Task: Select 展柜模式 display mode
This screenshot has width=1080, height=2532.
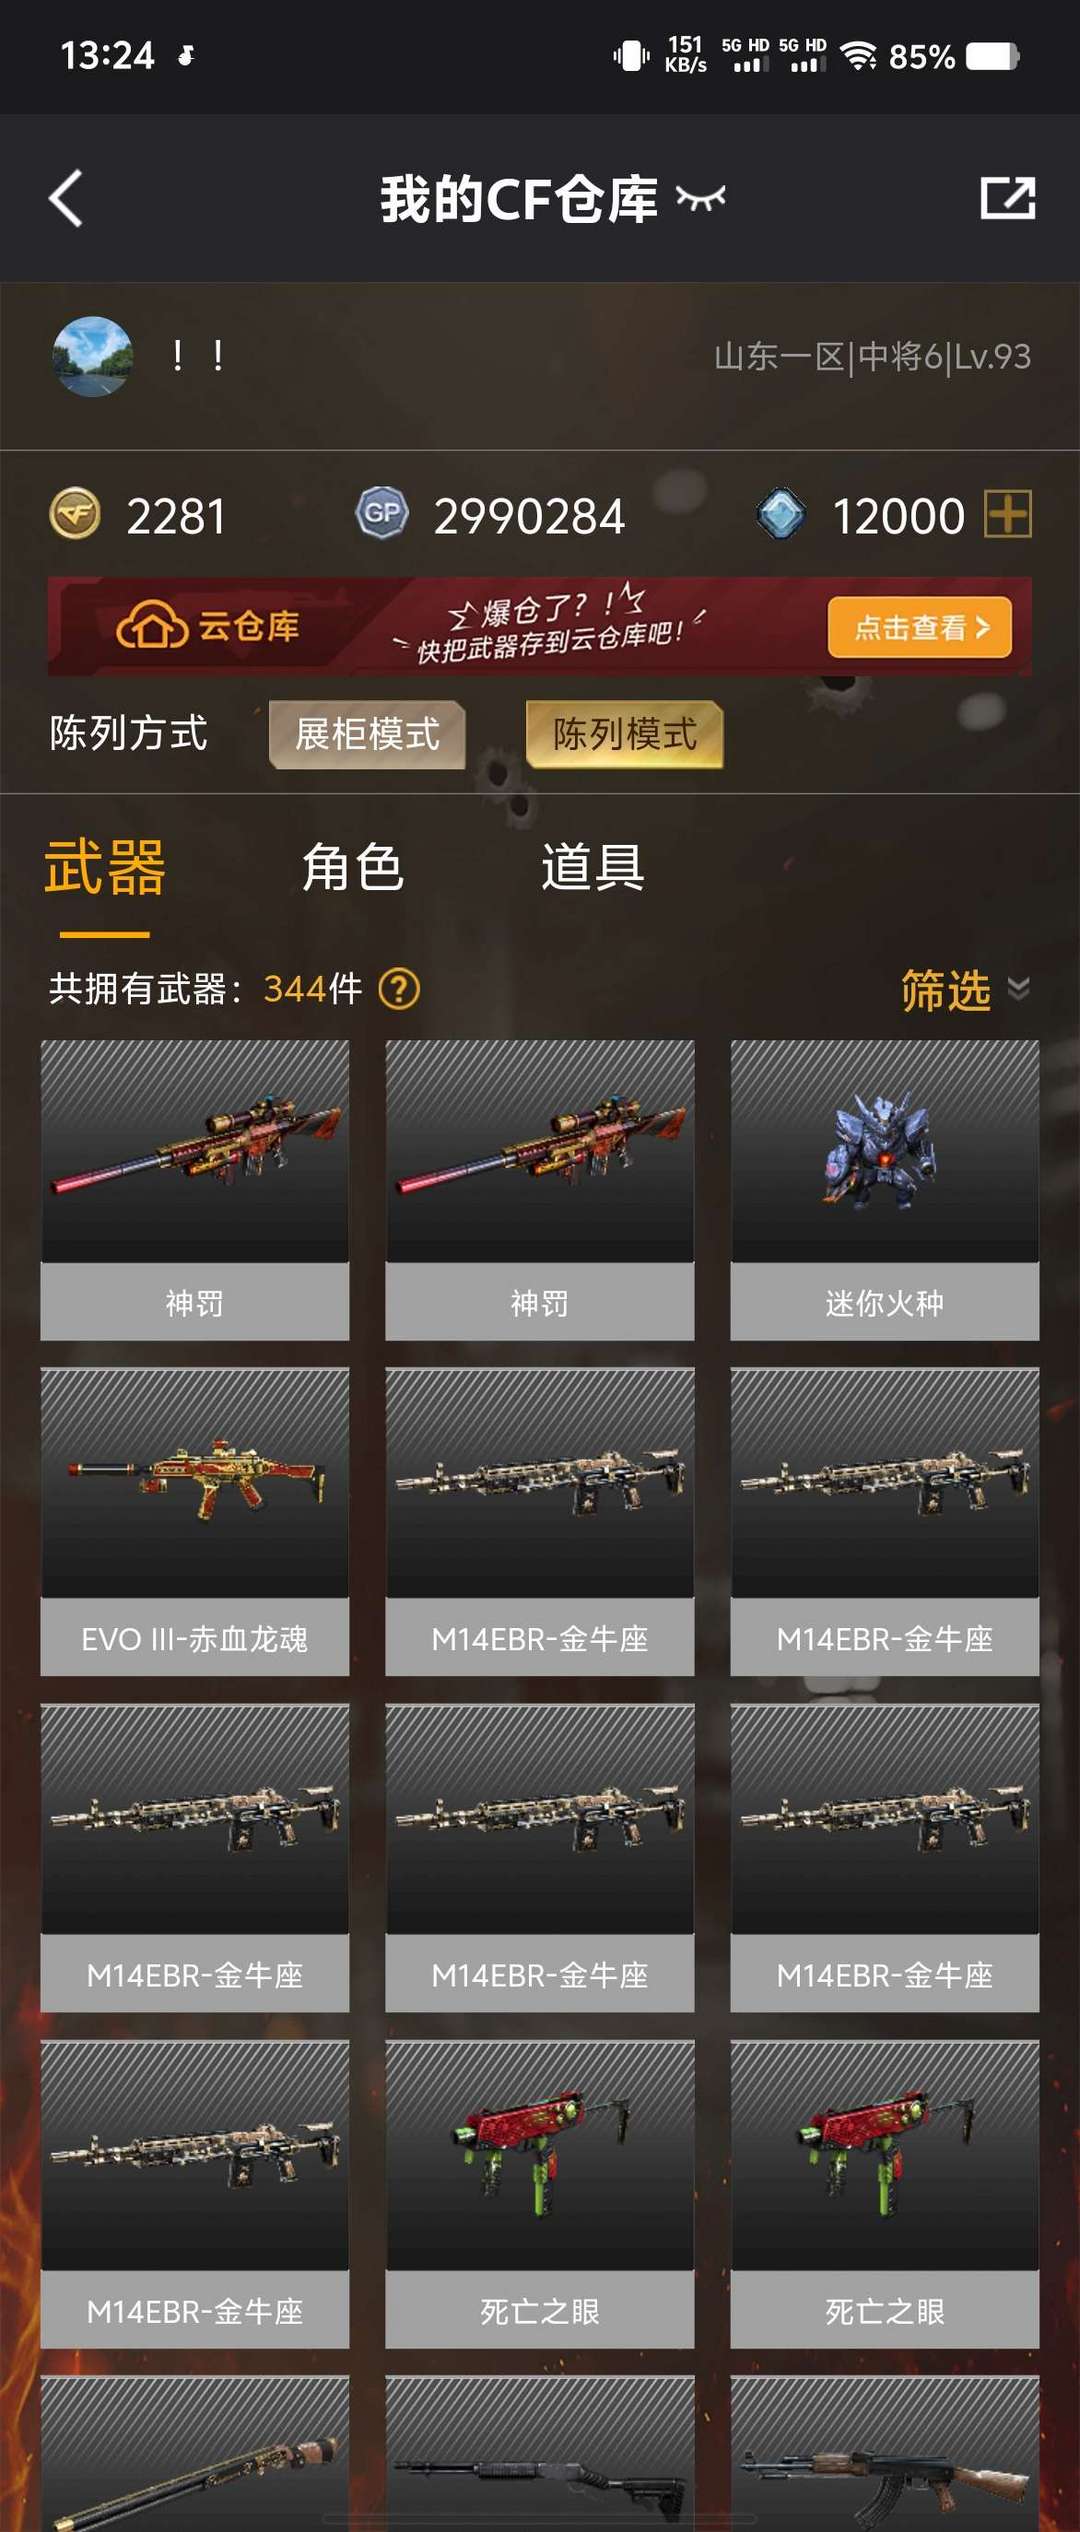Action: [367, 734]
